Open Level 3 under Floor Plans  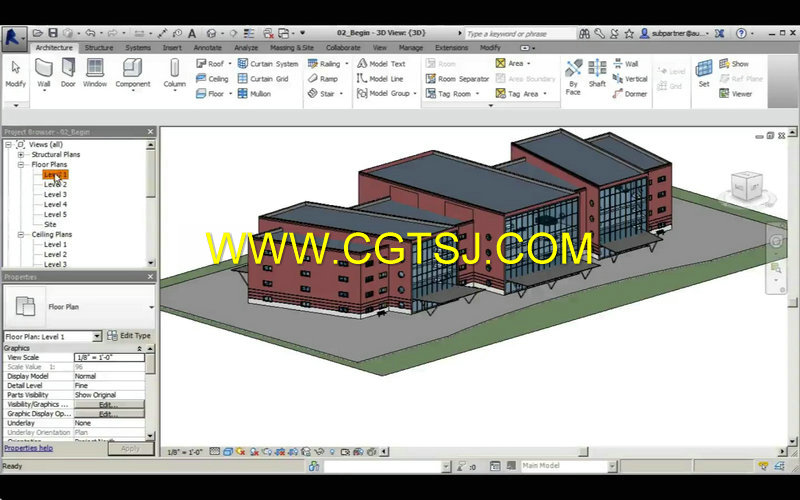(x=55, y=194)
